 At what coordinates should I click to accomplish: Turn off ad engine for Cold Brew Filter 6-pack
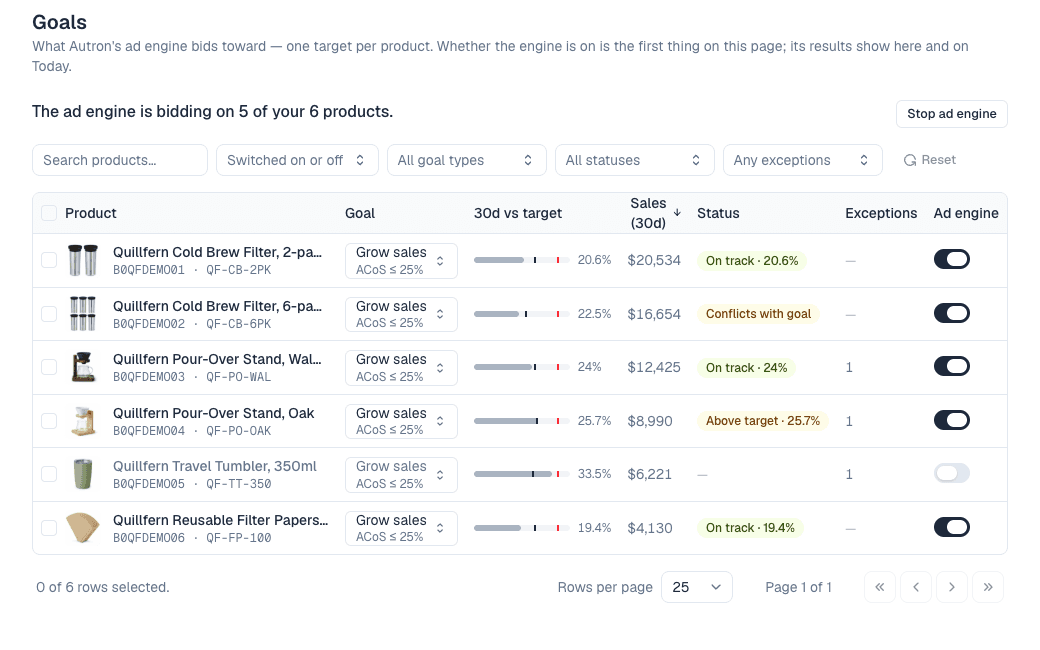click(952, 313)
